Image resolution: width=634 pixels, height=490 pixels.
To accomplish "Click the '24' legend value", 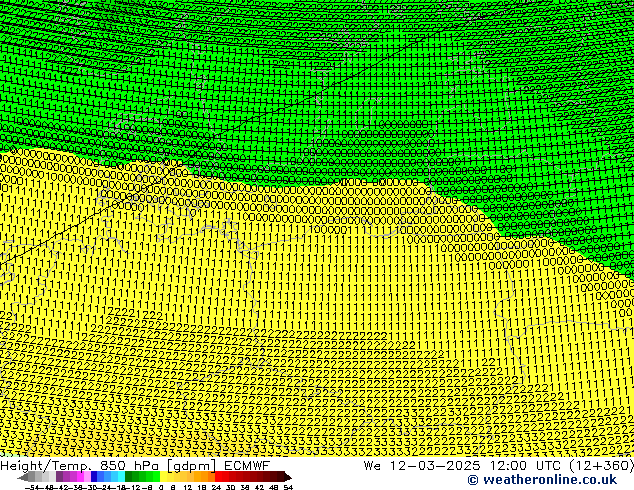I will [216, 488].
